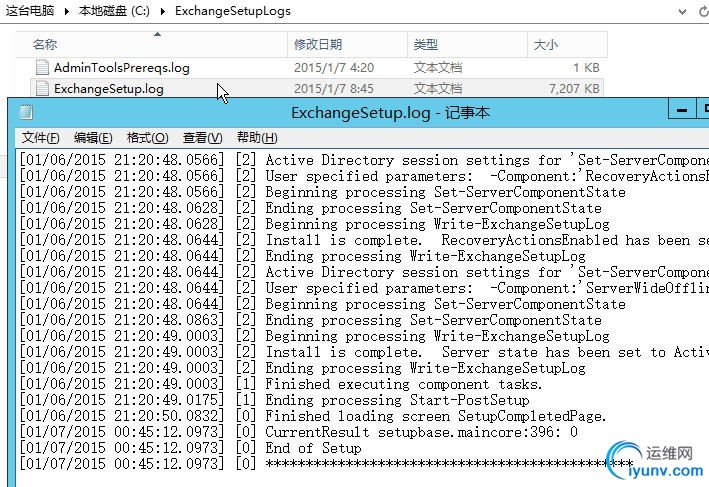Click the line 'Finished executing component tasks.'
709x487 pixels.
[404, 384]
